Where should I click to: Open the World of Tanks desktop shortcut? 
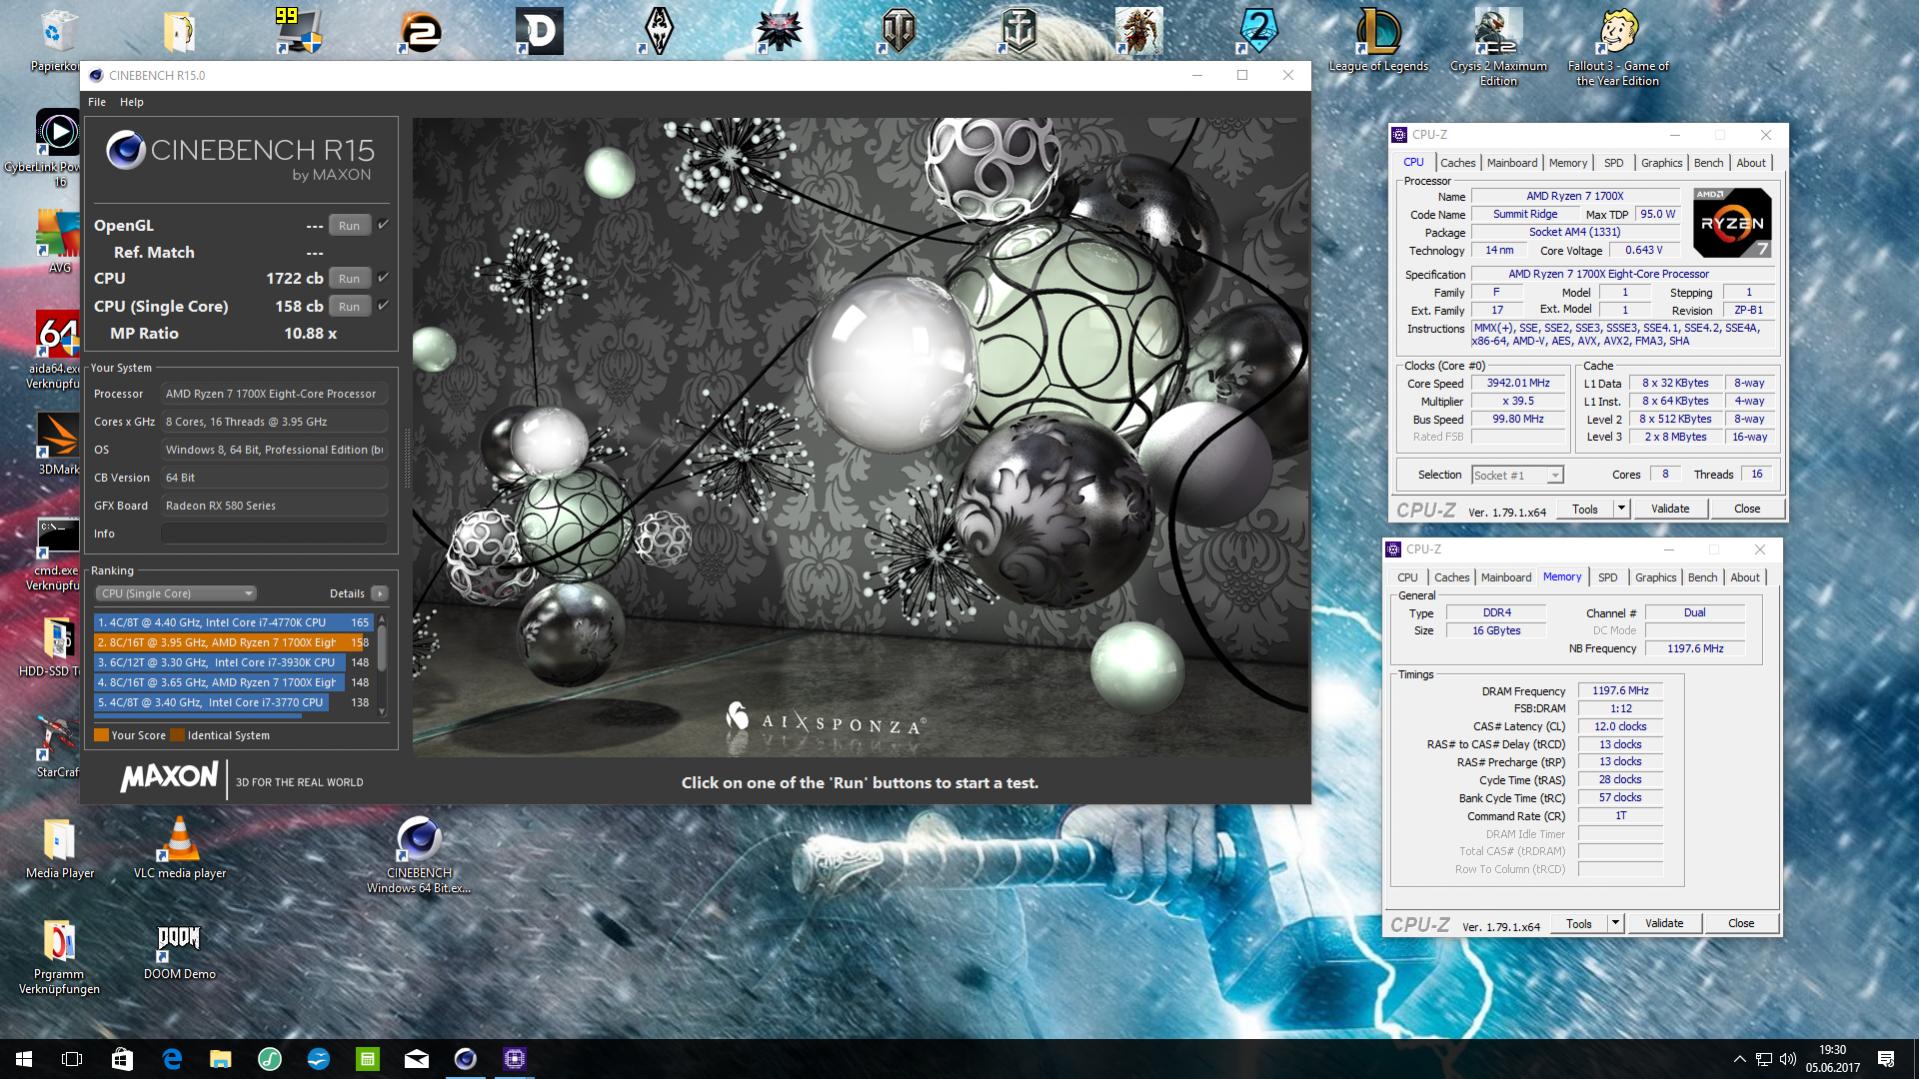[899, 31]
